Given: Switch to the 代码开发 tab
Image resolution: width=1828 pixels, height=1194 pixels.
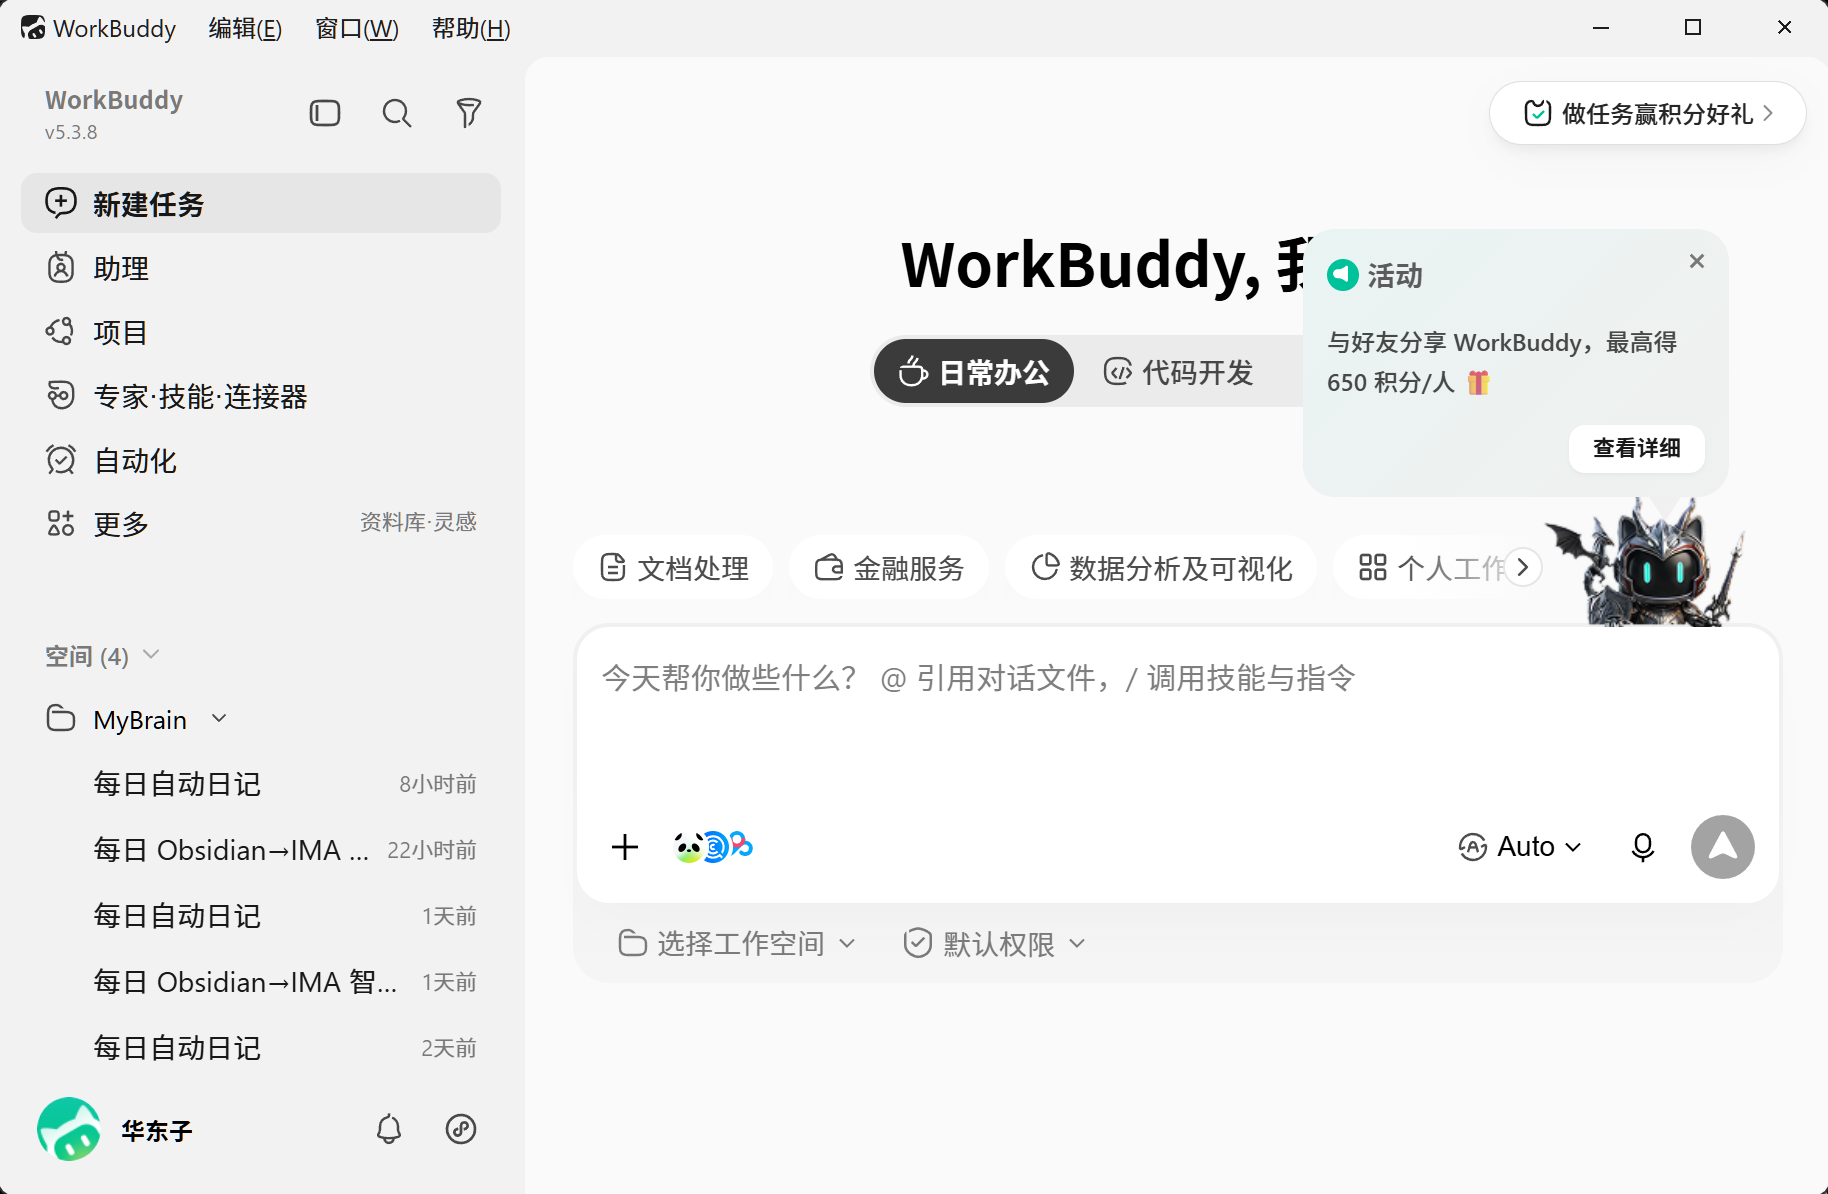Looking at the screenshot, I should pyautogui.click(x=1179, y=372).
